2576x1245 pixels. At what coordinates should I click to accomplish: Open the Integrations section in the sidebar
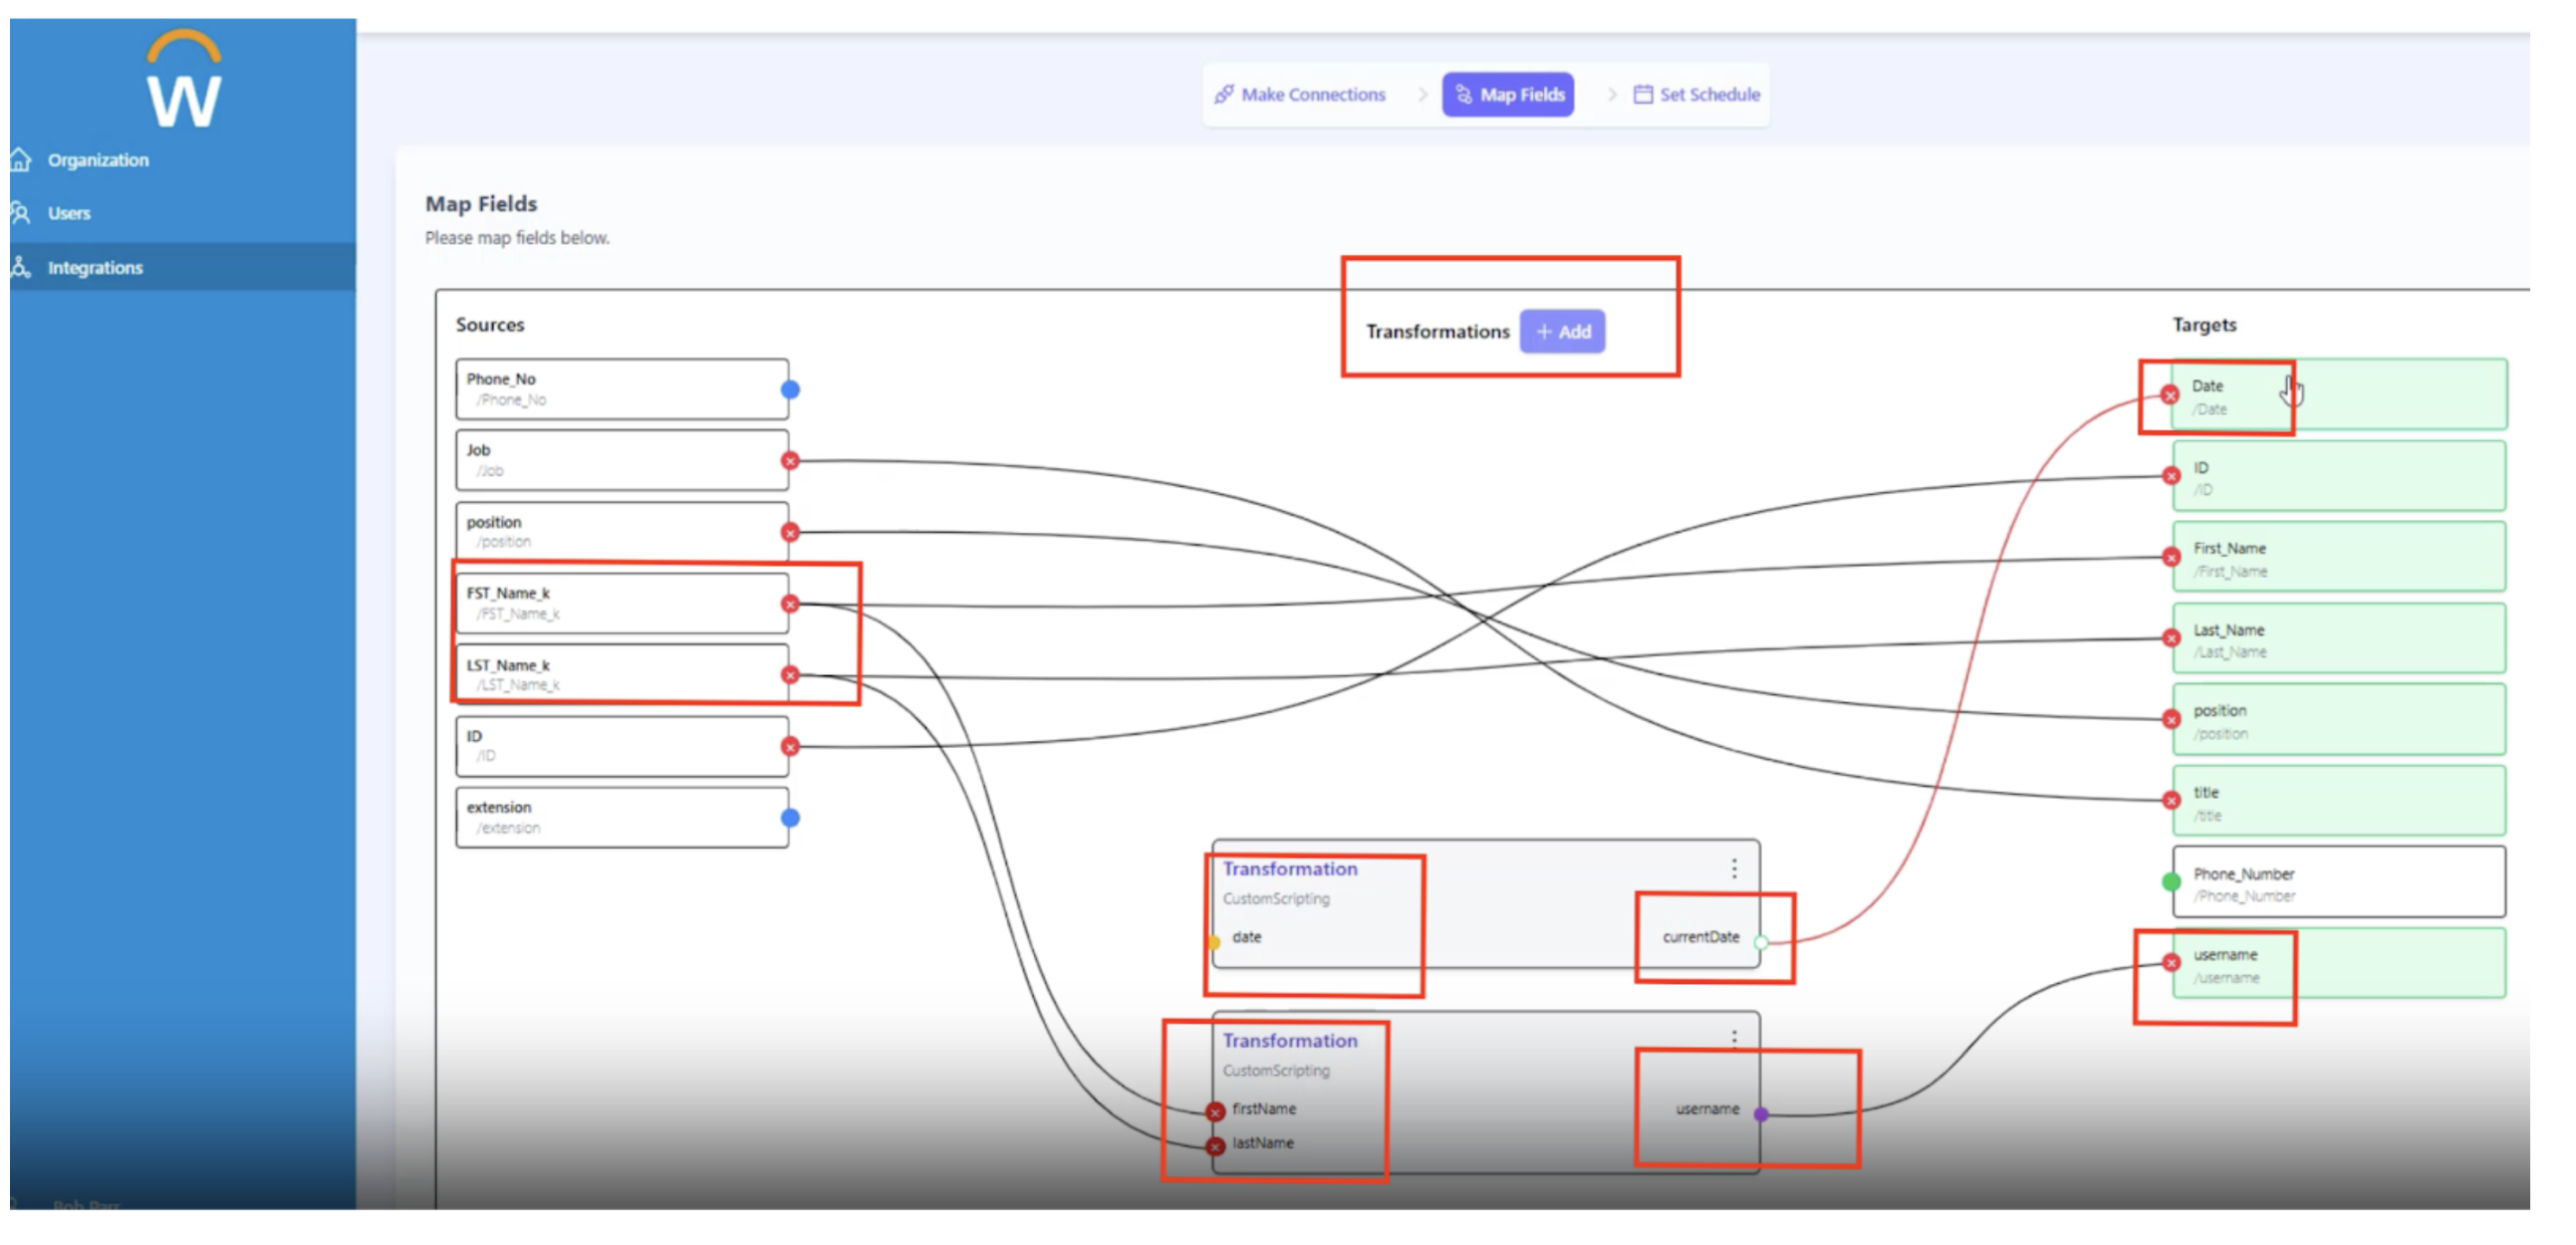click(96, 267)
